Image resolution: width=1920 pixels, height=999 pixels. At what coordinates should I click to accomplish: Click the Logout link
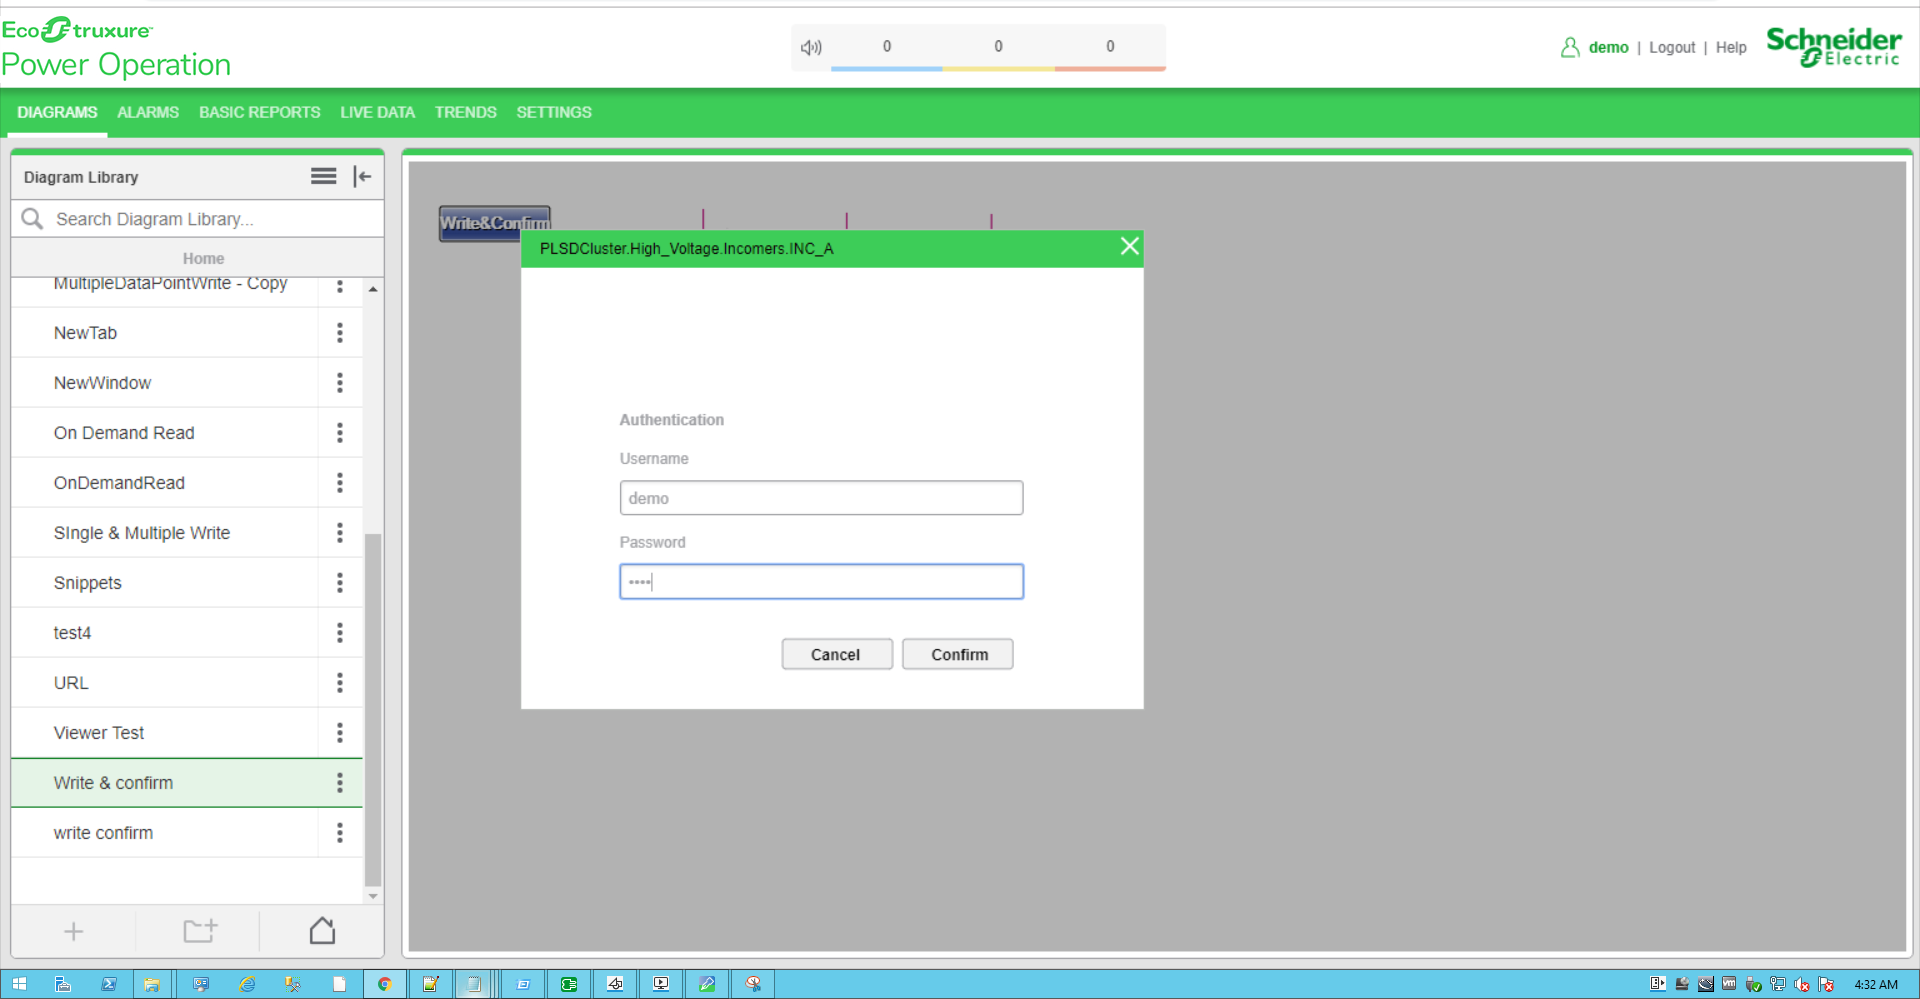point(1672,47)
